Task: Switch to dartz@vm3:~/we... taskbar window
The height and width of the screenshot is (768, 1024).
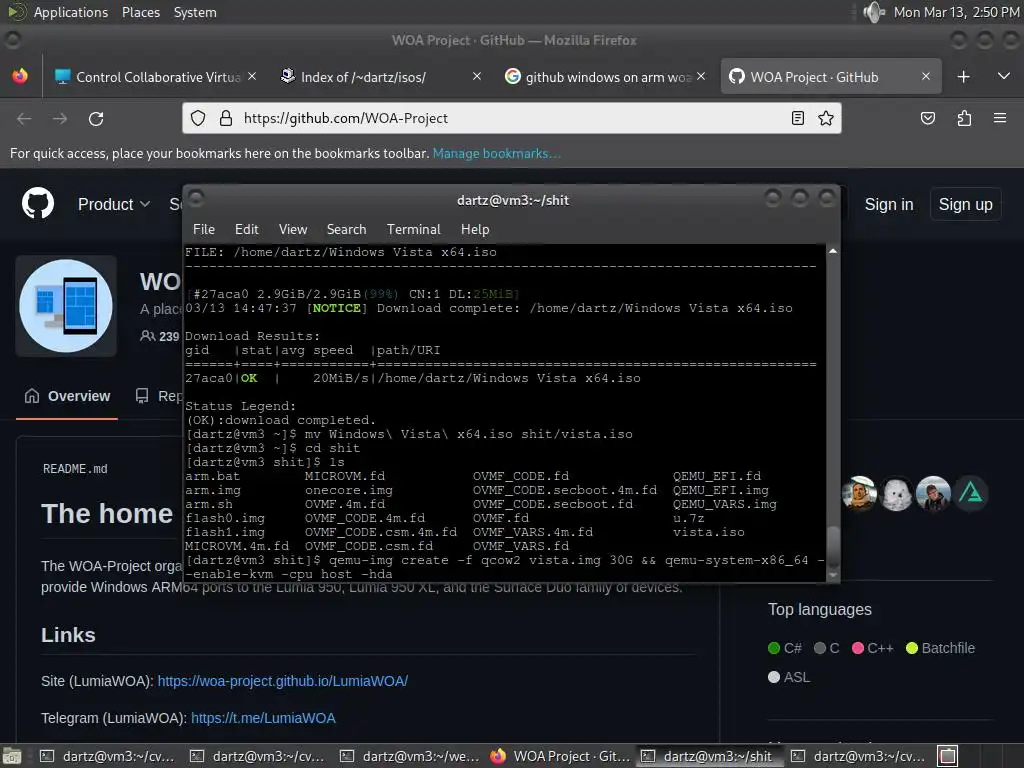Action: pyautogui.click(x=410, y=756)
